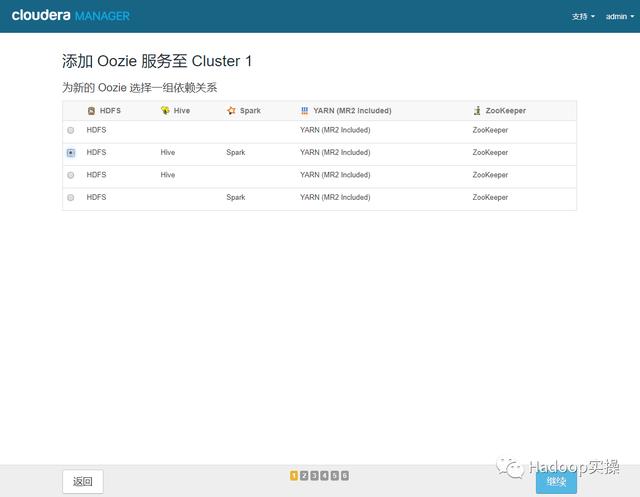The width and height of the screenshot is (640, 497).
Task: Click HDFS column header text
Action: click(x=110, y=111)
